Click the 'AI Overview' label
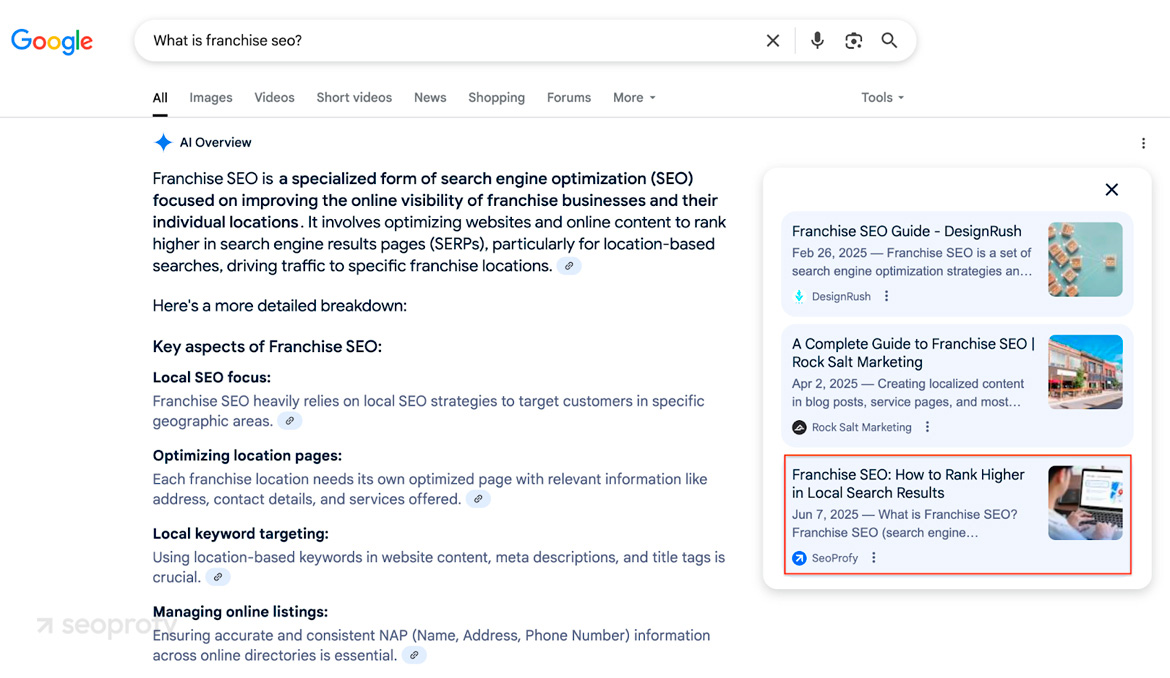 tap(216, 142)
